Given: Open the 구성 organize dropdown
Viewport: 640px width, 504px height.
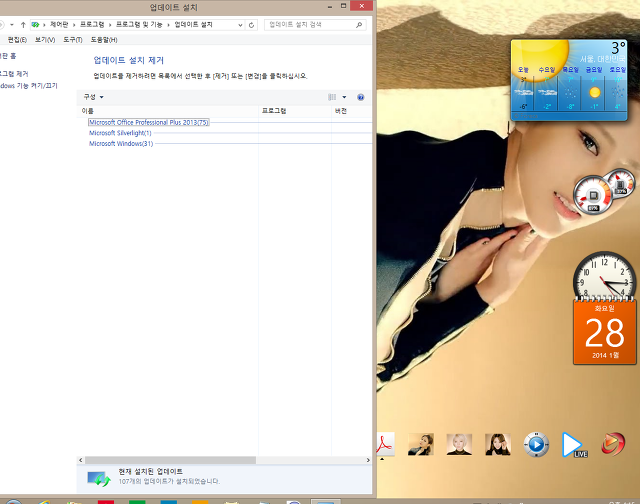Looking at the screenshot, I should 93,97.
